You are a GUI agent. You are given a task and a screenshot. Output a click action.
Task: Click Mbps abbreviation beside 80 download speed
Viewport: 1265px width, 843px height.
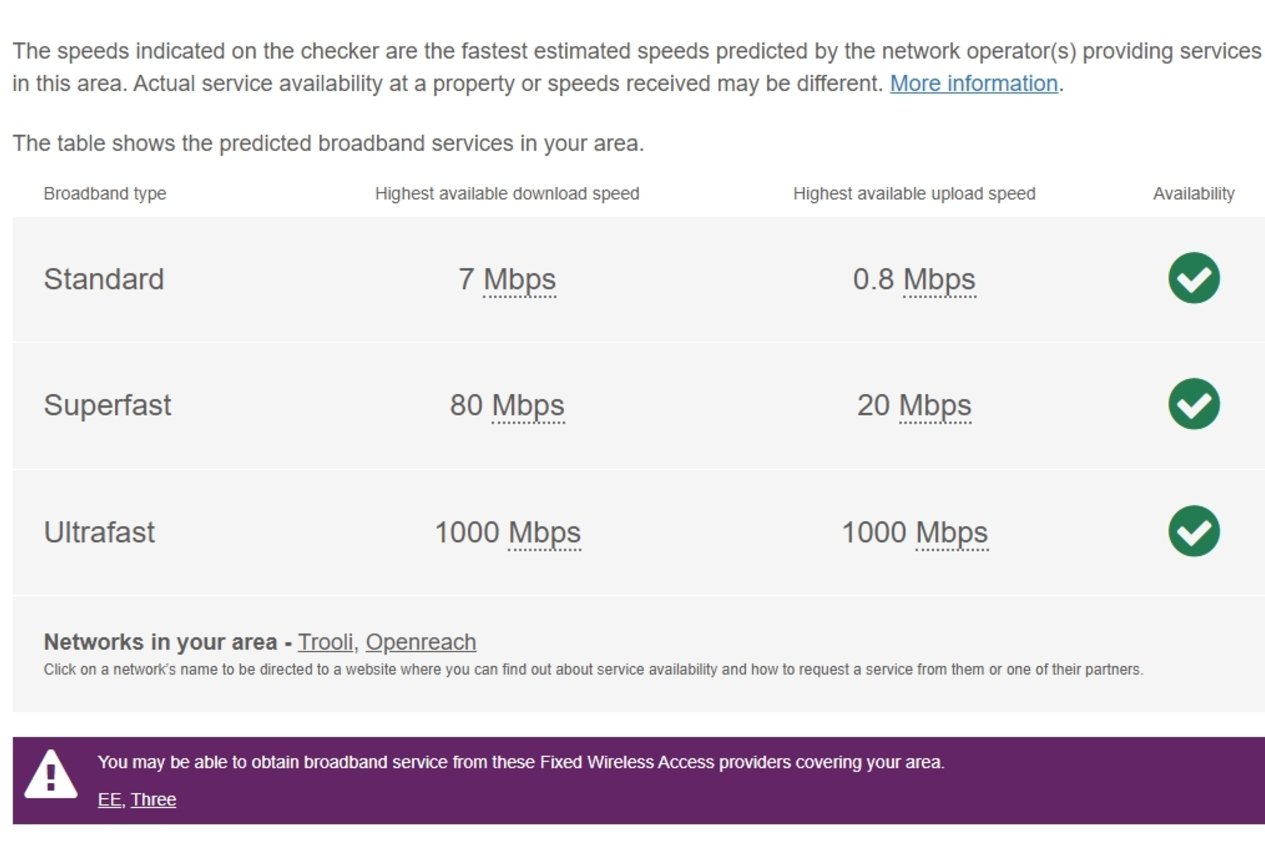pos(528,406)
